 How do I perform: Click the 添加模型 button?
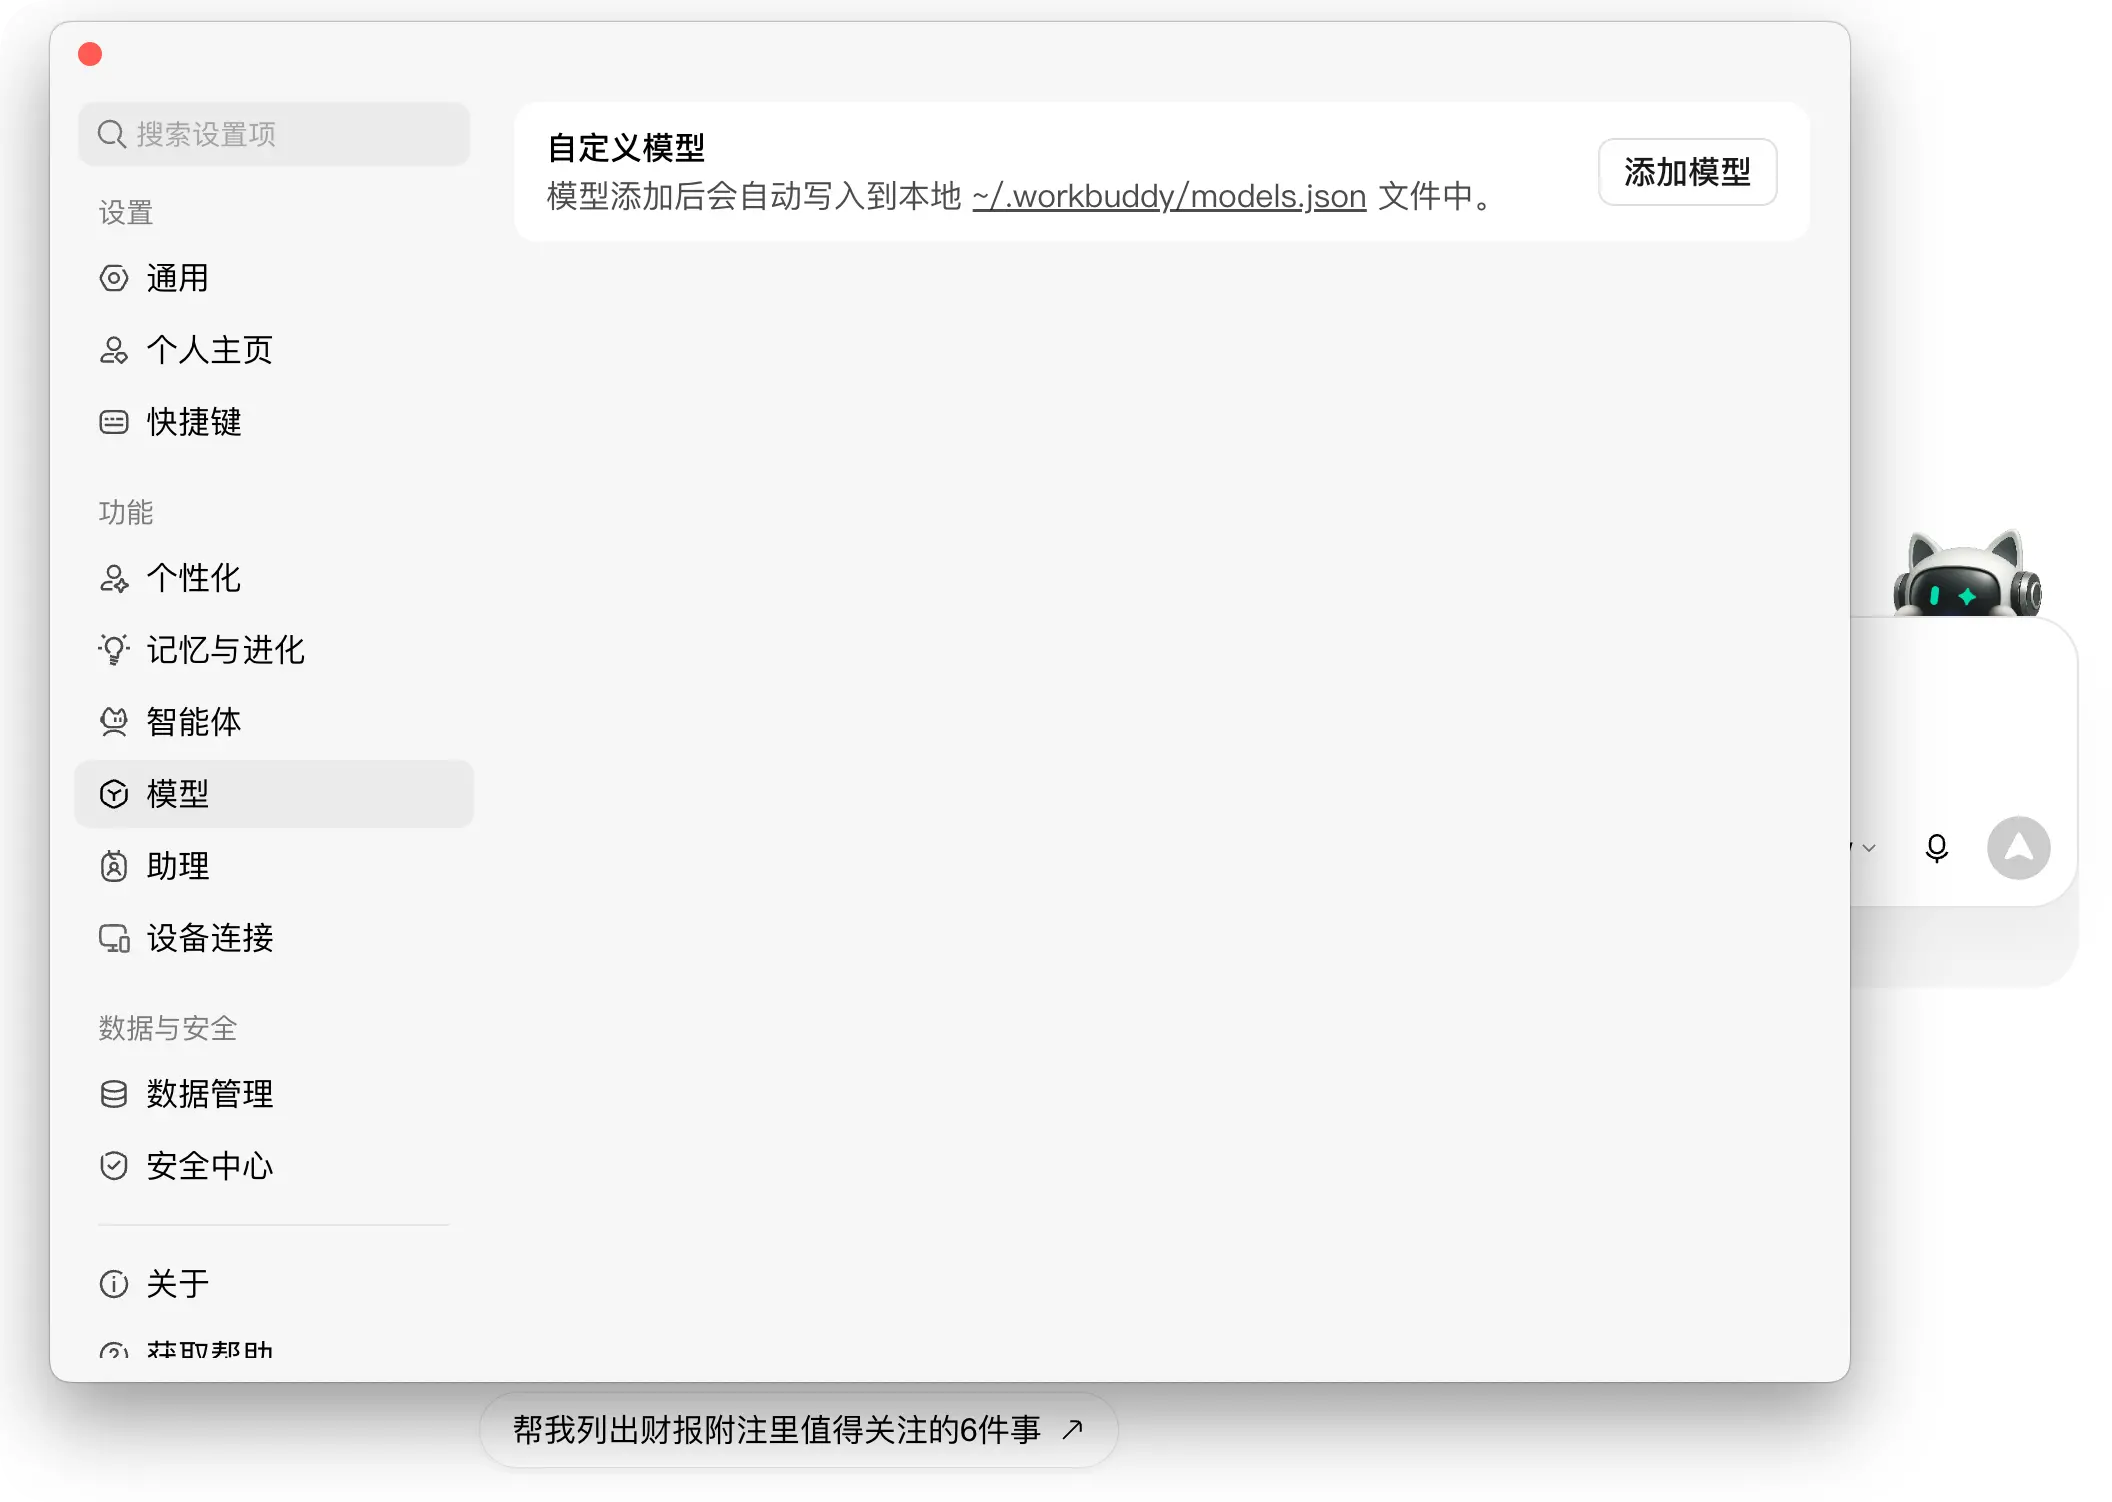1687,172
